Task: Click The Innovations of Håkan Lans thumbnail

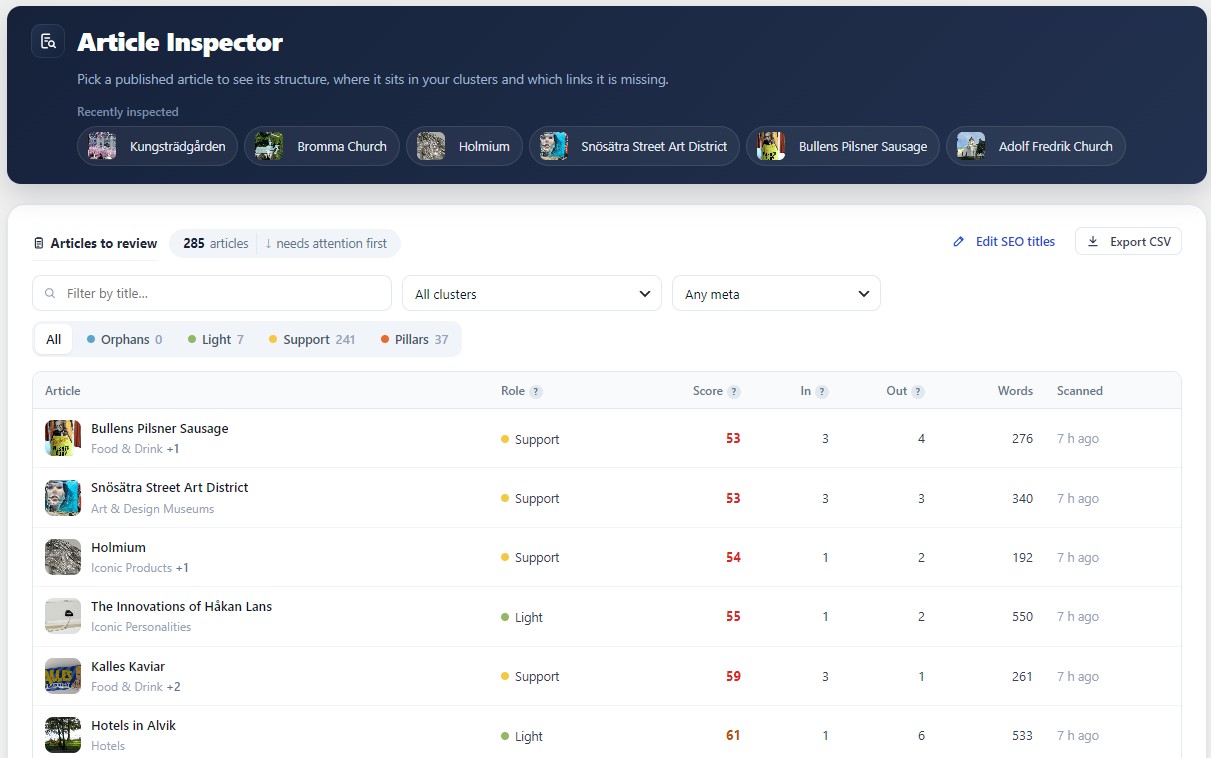Action: coord(63,616)
